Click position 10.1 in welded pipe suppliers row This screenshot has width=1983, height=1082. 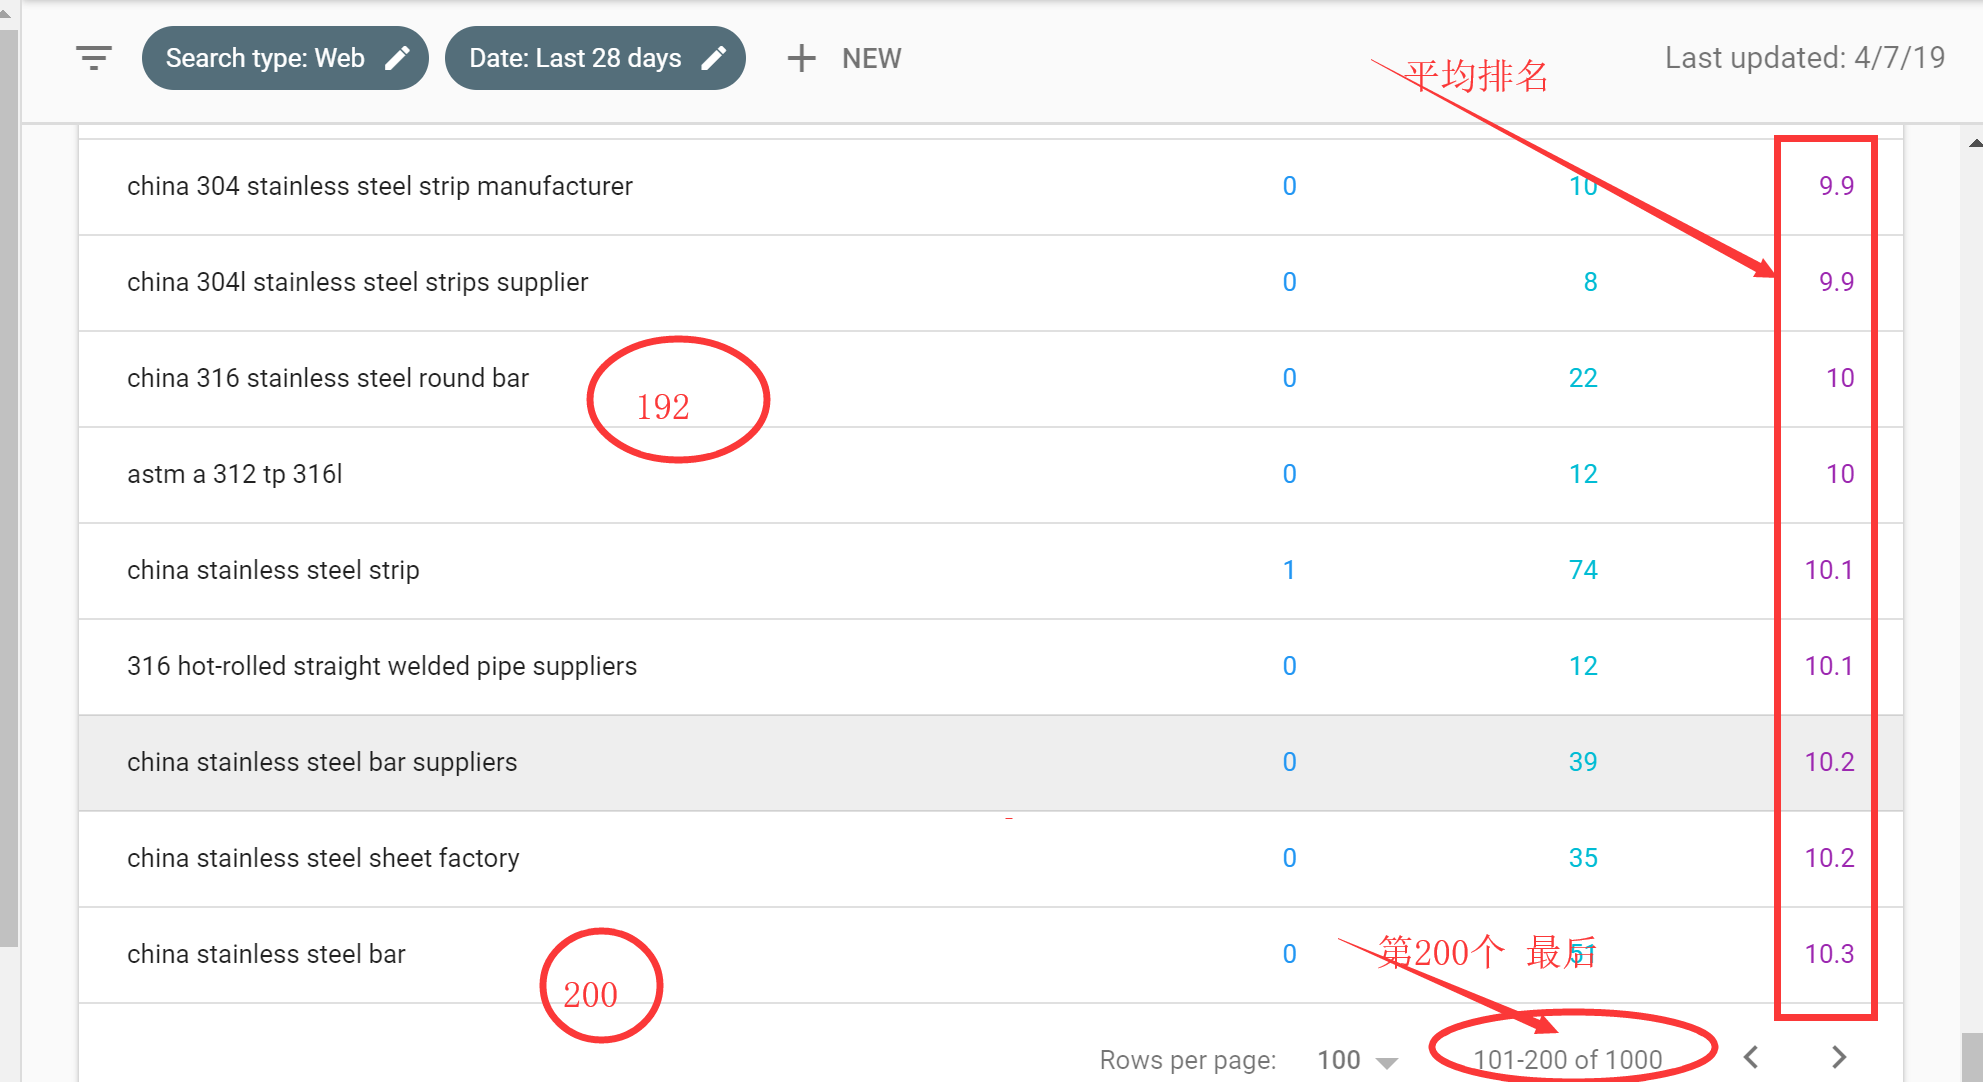(1829, 666)
